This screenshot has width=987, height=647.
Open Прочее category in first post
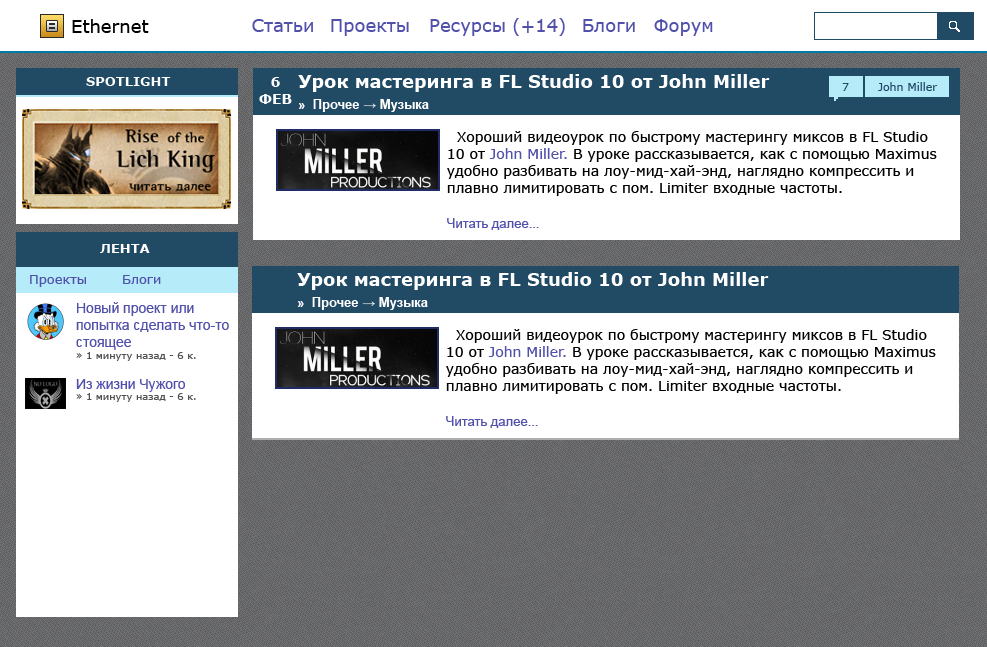point(336,104)
